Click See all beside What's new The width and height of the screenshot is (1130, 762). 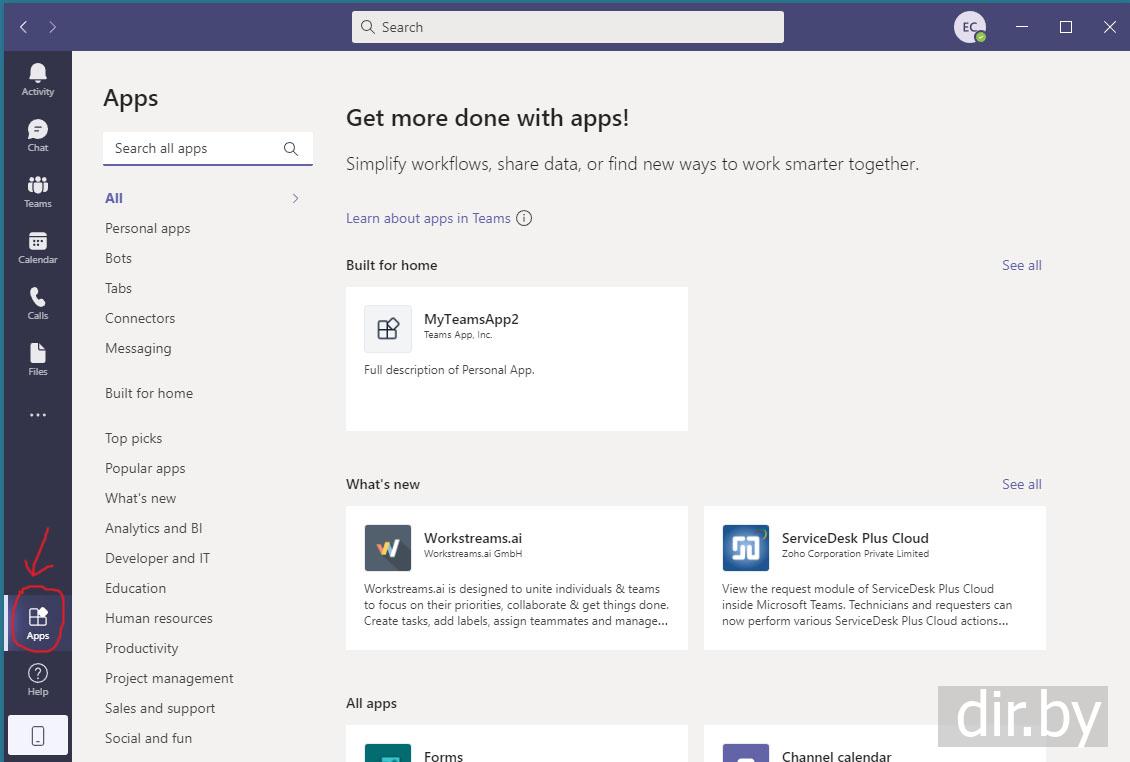1021,484
